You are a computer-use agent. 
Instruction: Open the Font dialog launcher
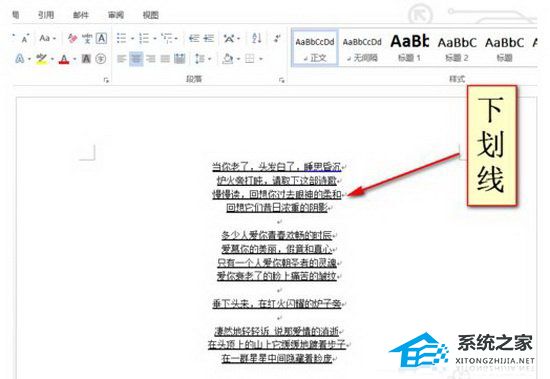[106, 80]
